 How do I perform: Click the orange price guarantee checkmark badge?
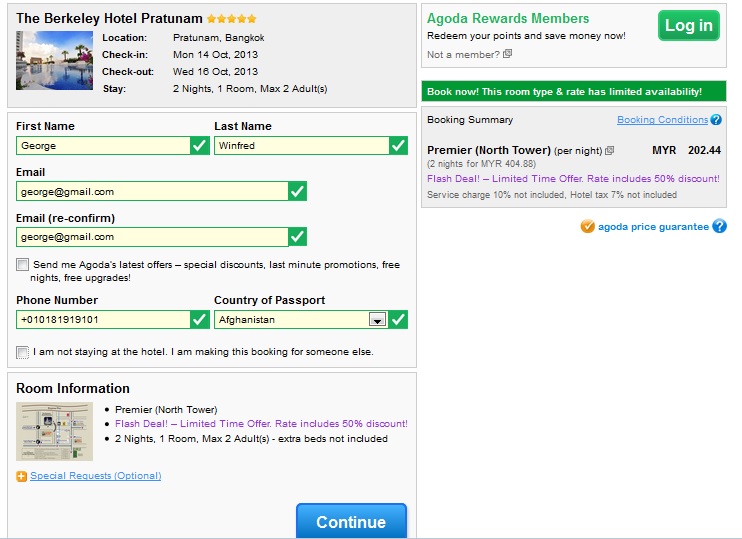[587, 226]
